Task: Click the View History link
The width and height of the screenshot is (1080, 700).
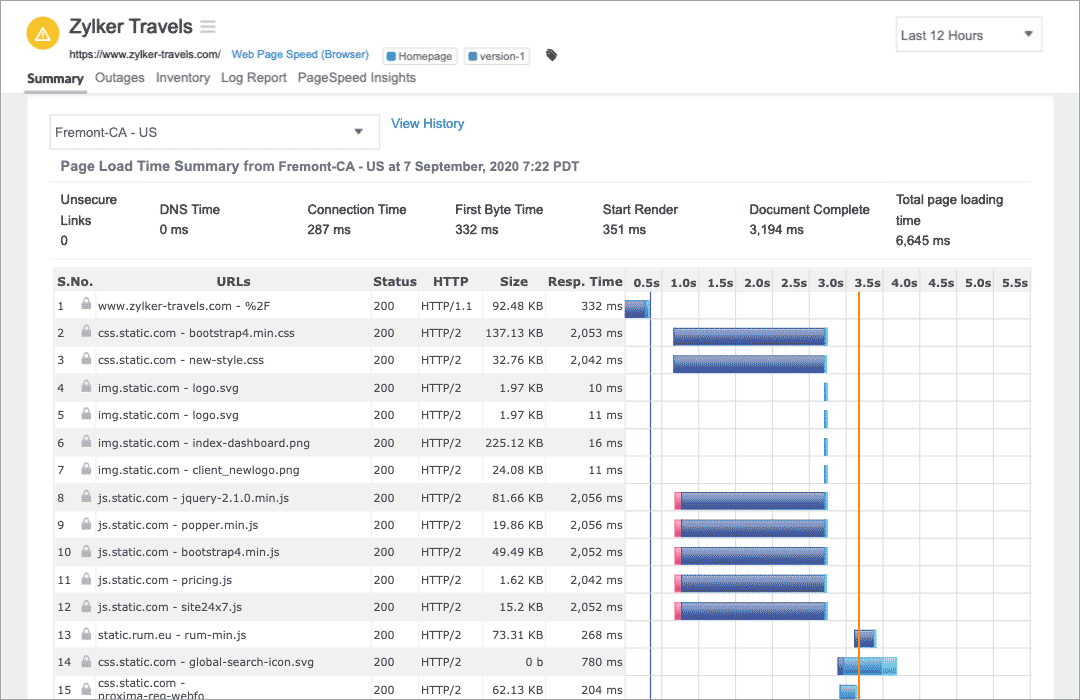Action: pos(427,123)
